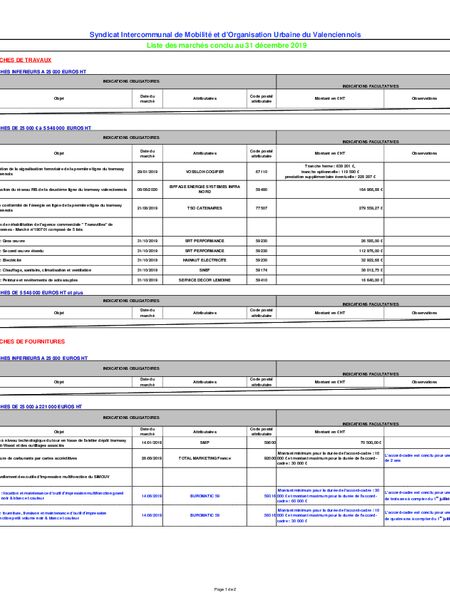
Task: Select the heading '25 000 € à 5 548 000 EUROS HT'
Action: (46, 128)
